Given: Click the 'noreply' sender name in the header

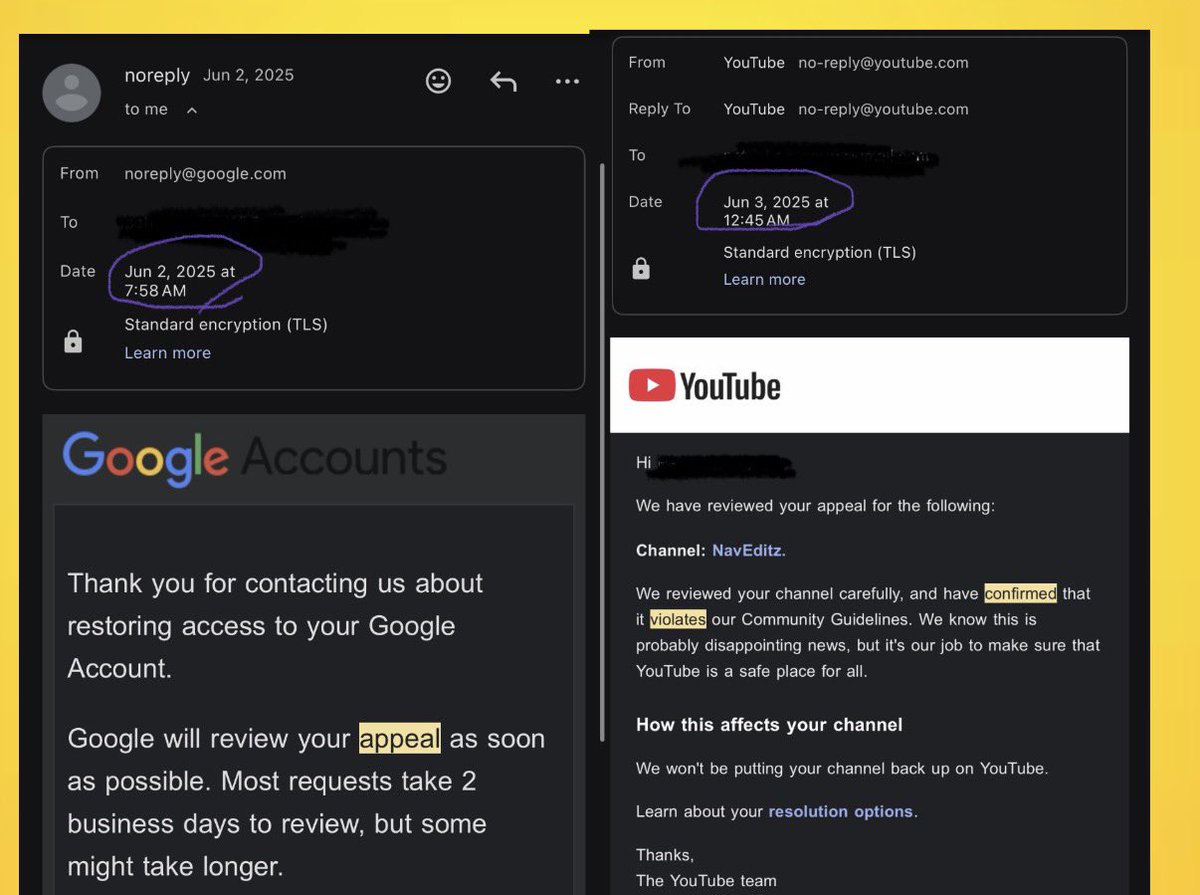Looking at the screenshot, I should [x=157, y=75].
